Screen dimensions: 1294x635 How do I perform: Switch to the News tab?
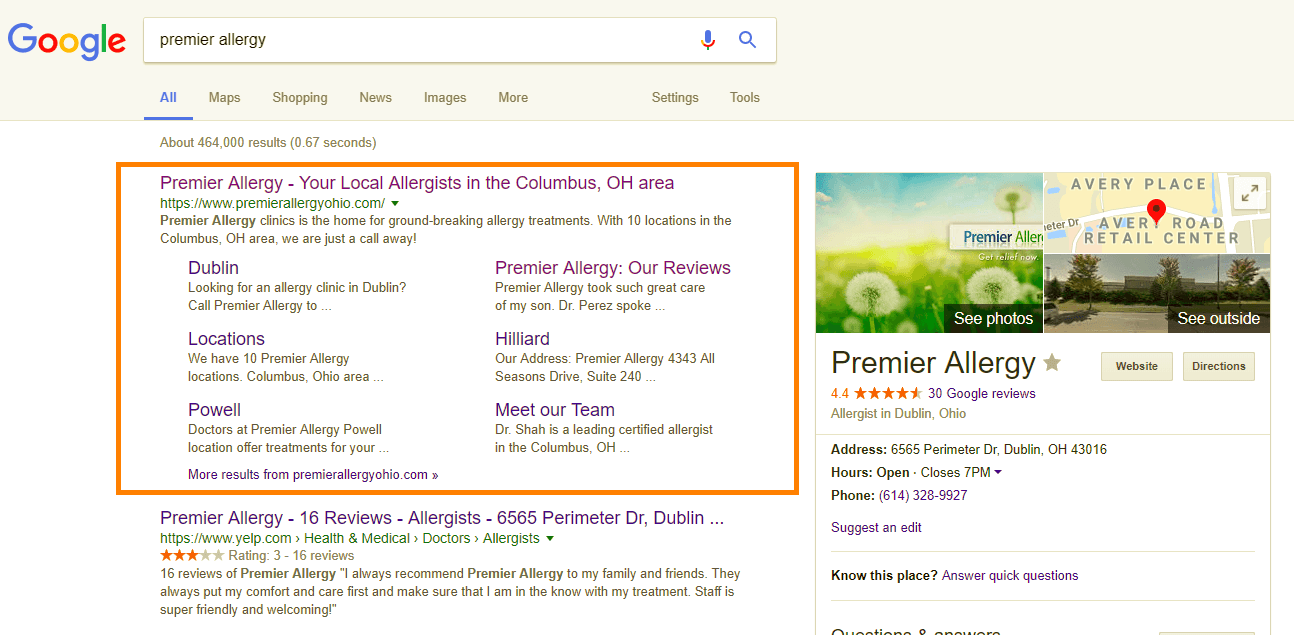coord(376,97)
